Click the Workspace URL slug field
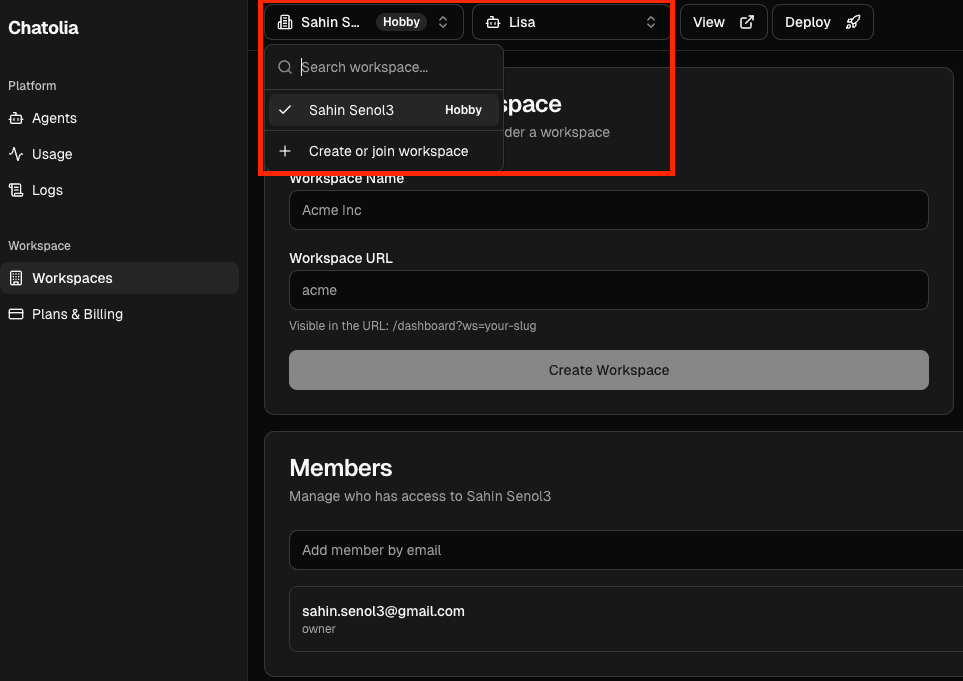This screenshot has width=963, height=681. (608, 290)
